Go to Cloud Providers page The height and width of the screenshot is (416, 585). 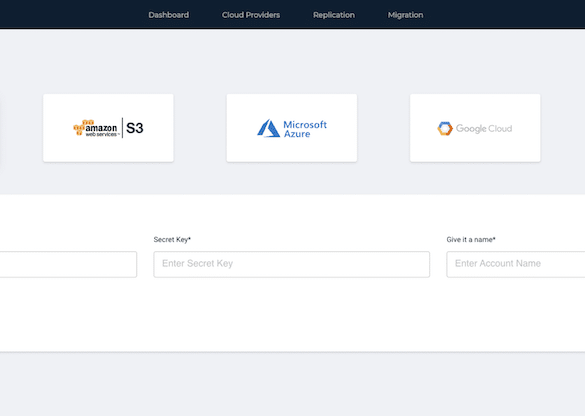[251, 15]
